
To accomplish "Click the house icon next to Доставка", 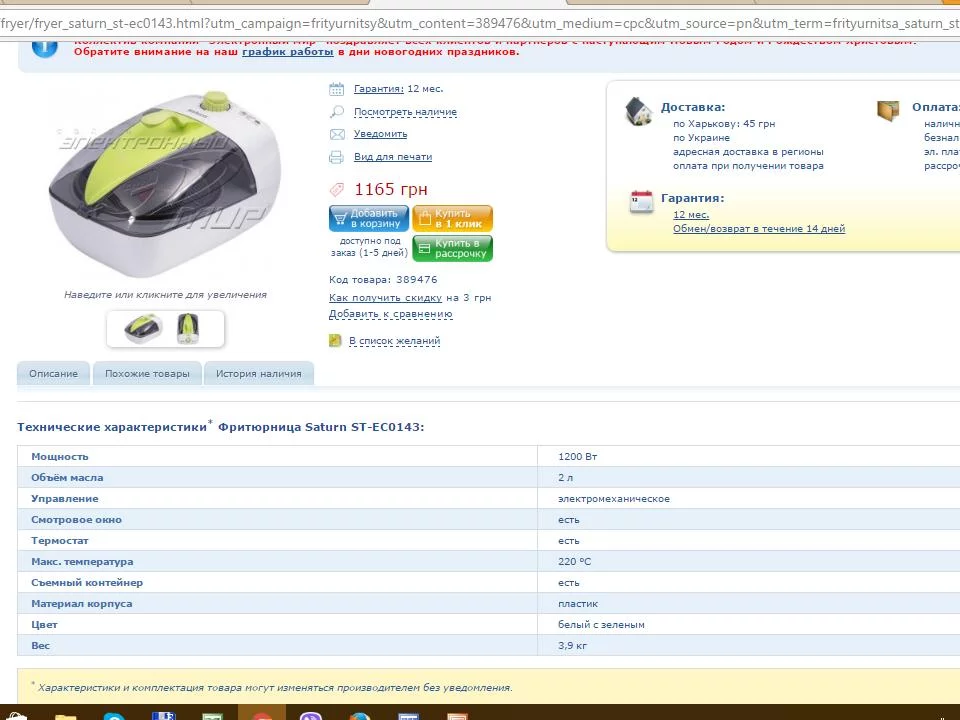I will 639,112.
